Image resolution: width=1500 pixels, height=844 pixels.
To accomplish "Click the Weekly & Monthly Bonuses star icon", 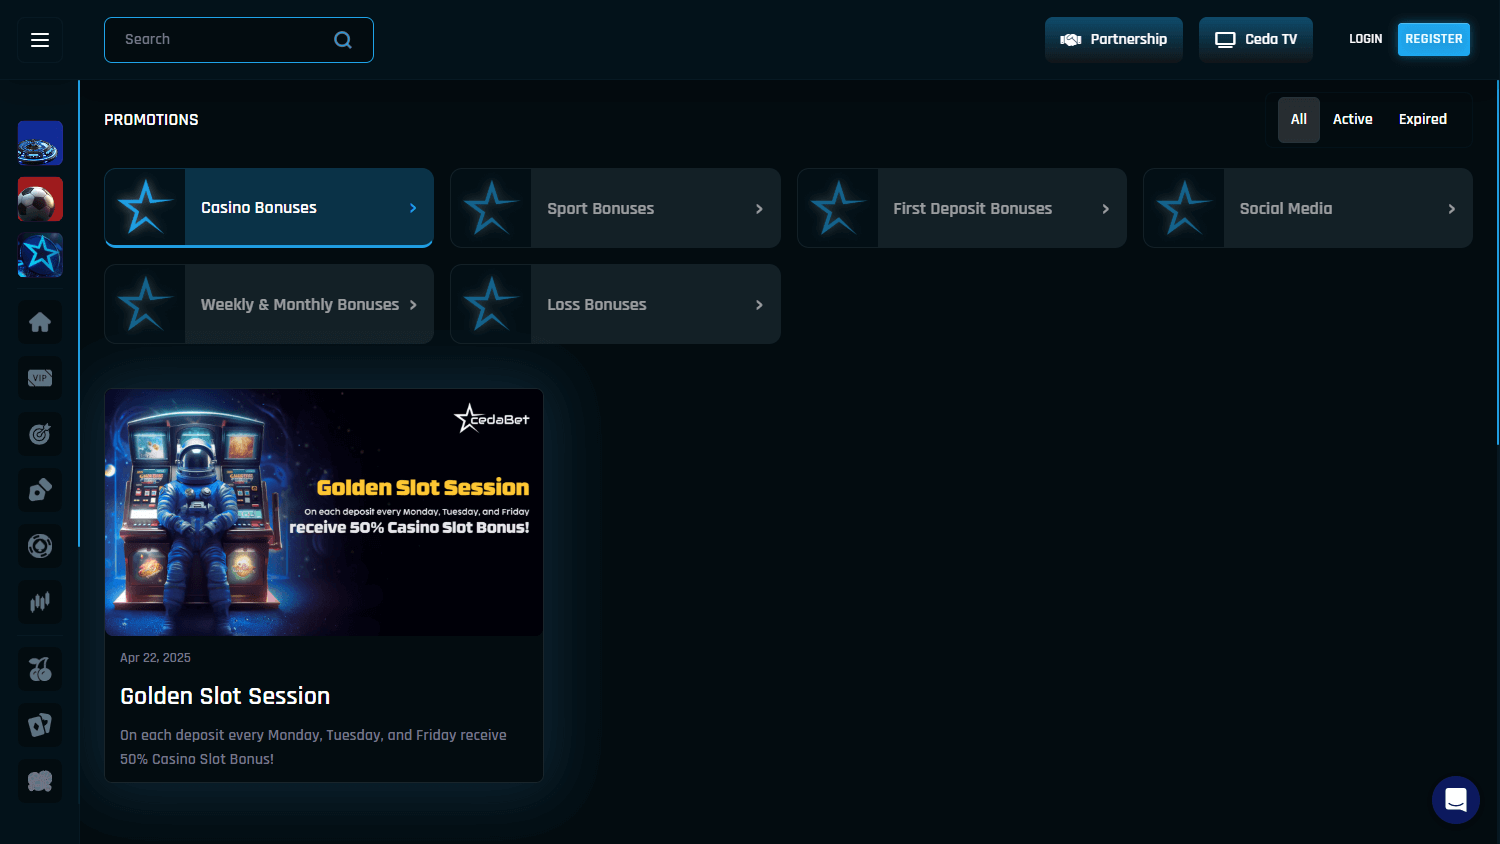I will 145,304.
